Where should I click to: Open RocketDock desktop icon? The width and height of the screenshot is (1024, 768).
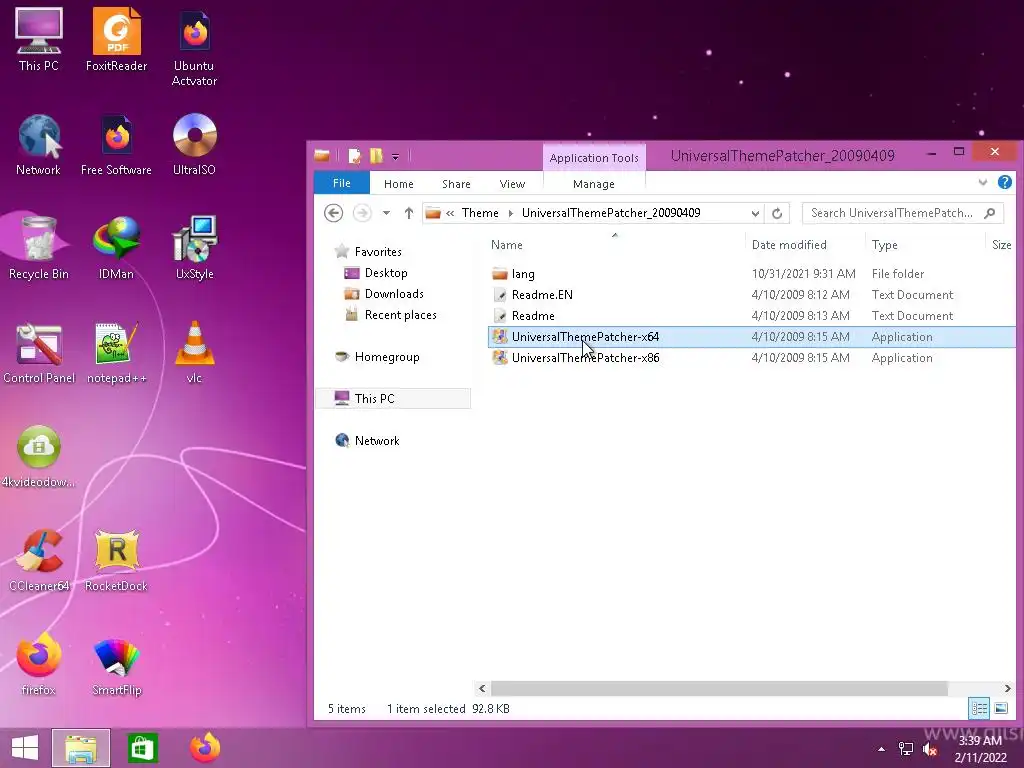[x=116, y=560]
